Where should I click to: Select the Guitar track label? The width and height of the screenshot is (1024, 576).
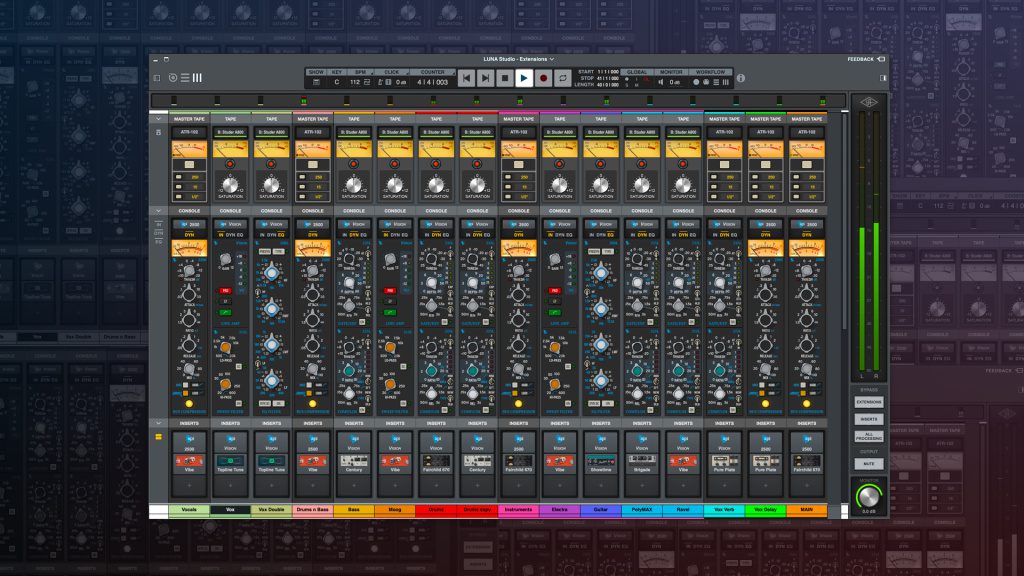(x=601, y=509)
